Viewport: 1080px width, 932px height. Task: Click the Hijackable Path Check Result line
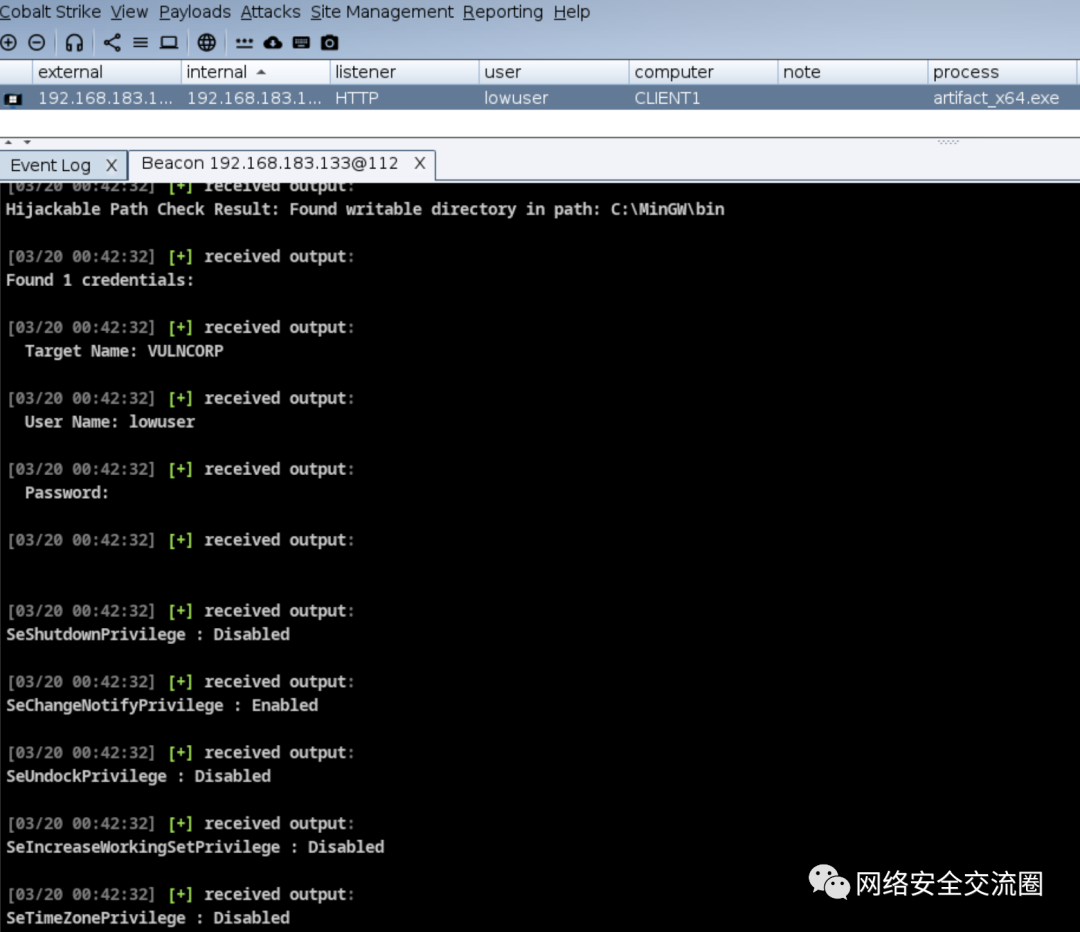pos(365,209)
